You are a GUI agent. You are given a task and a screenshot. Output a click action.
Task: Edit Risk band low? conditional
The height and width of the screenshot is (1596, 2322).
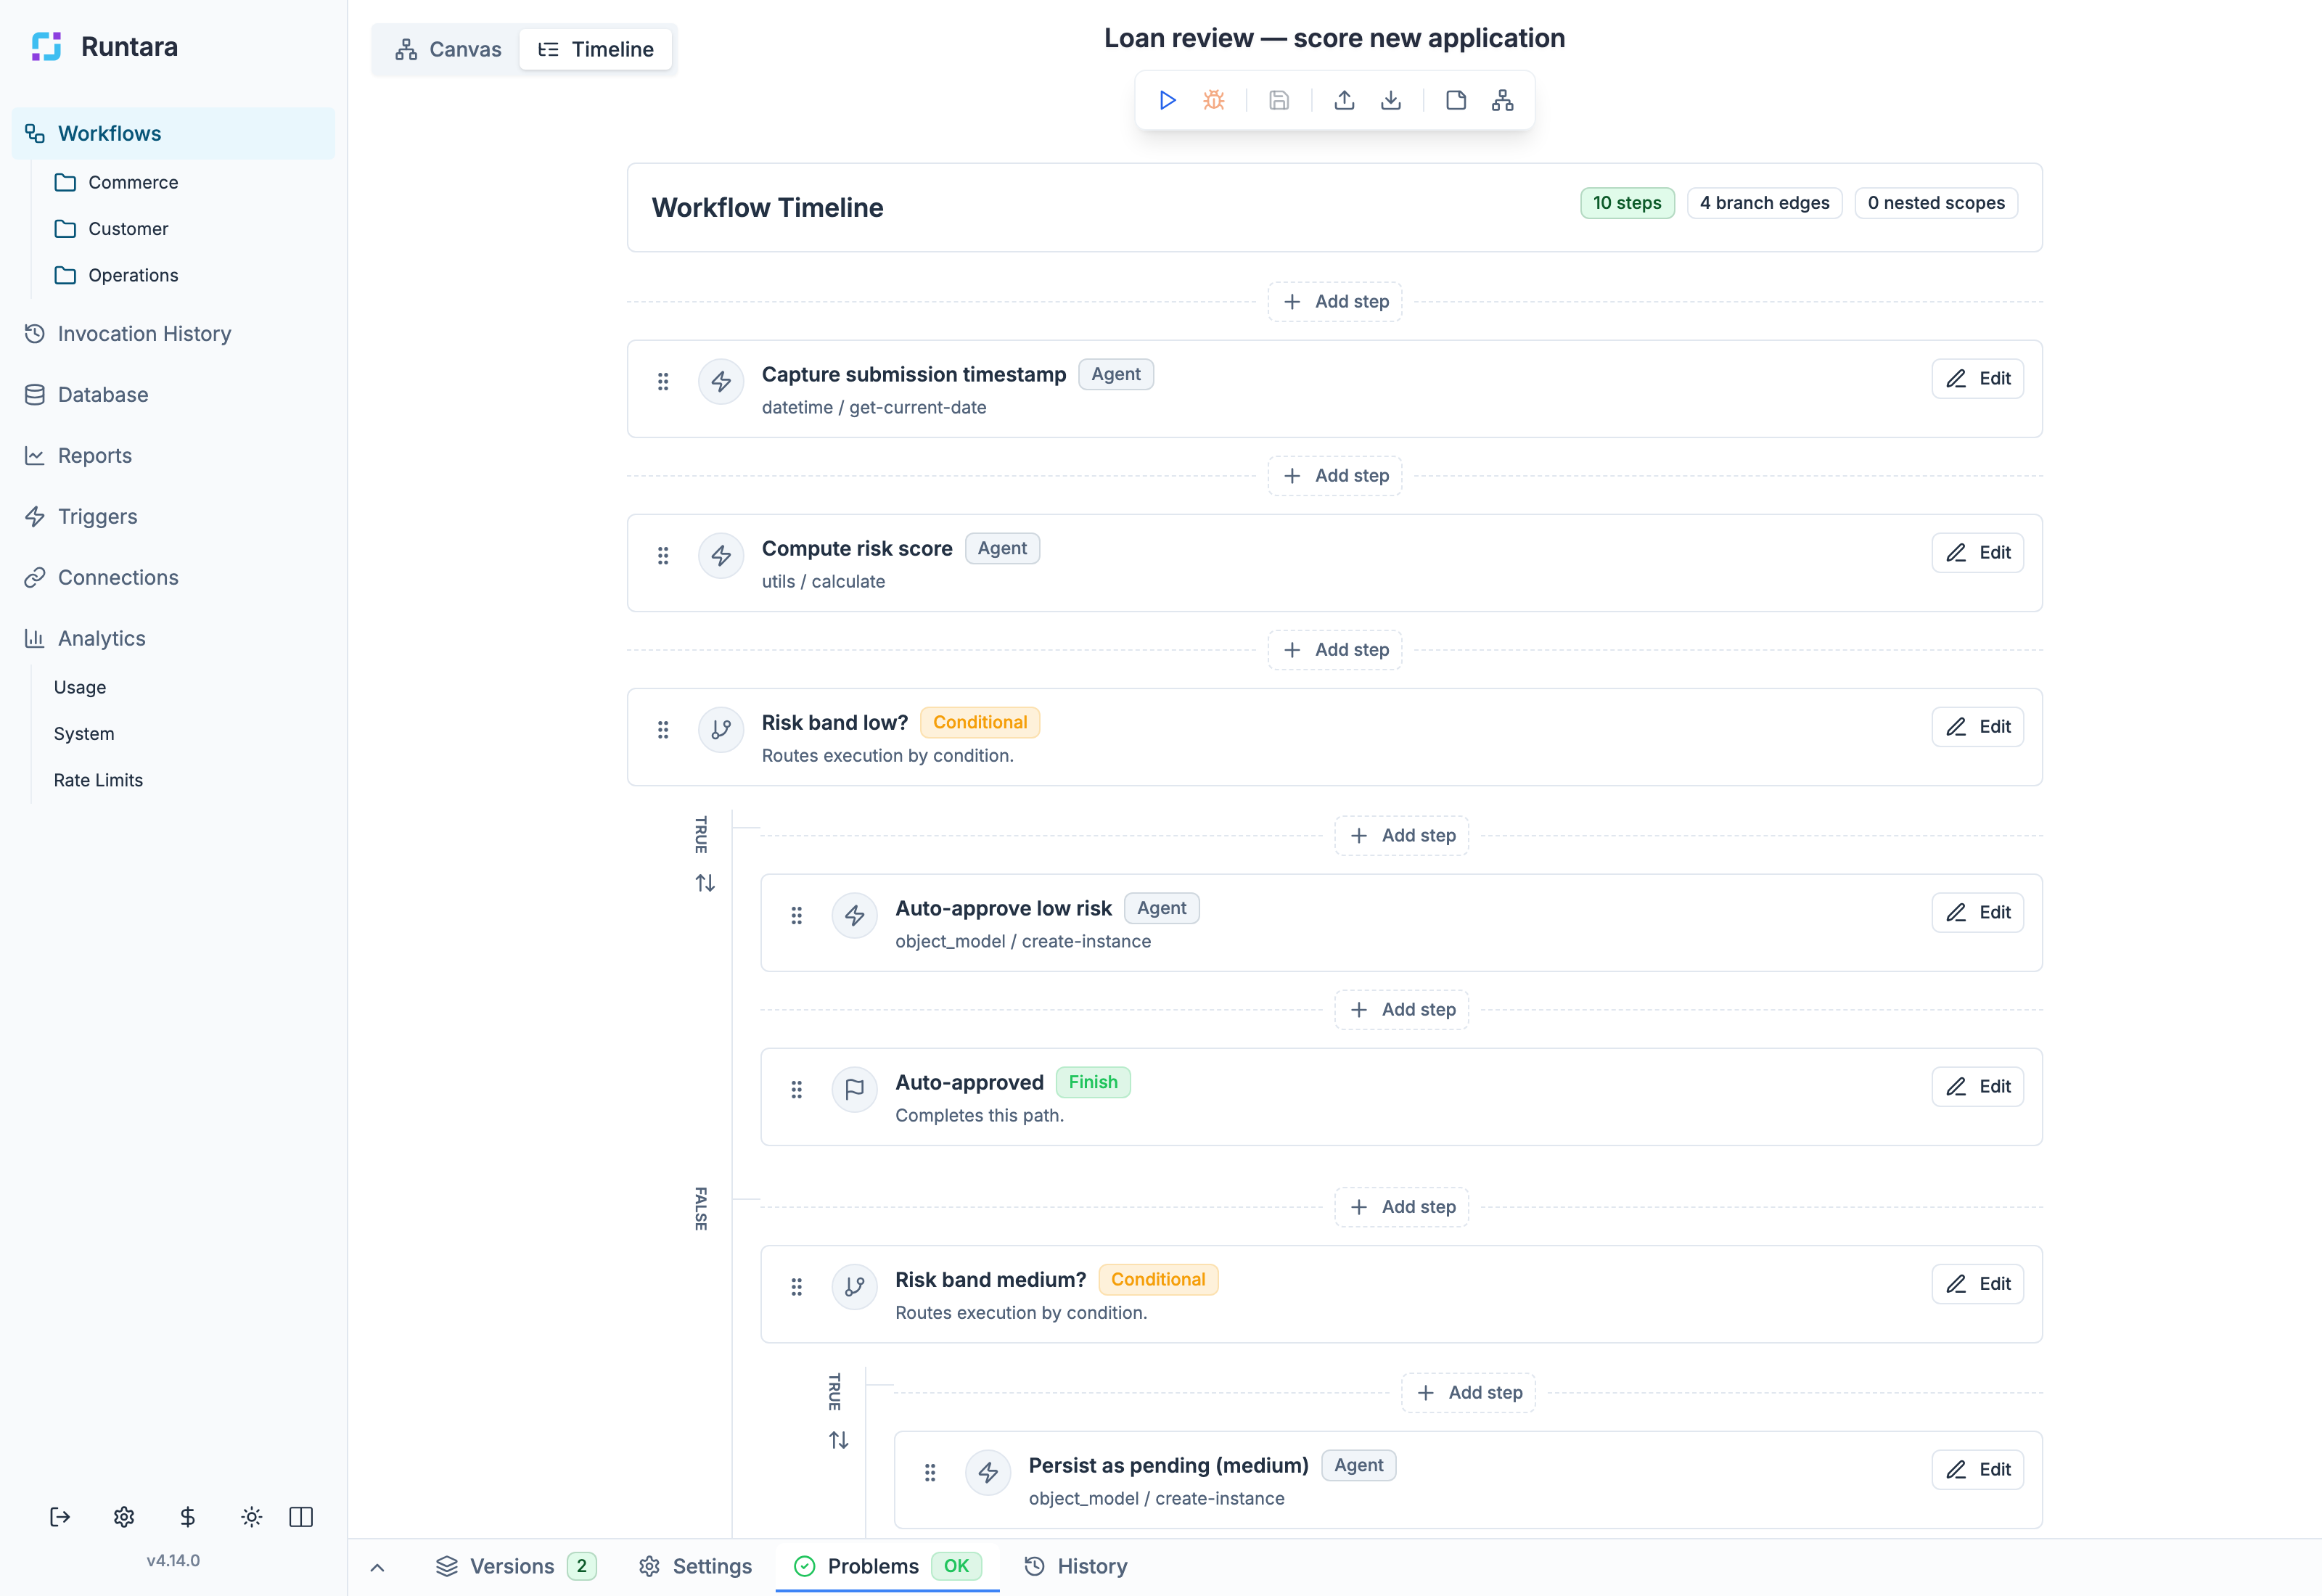[1977, 726]
